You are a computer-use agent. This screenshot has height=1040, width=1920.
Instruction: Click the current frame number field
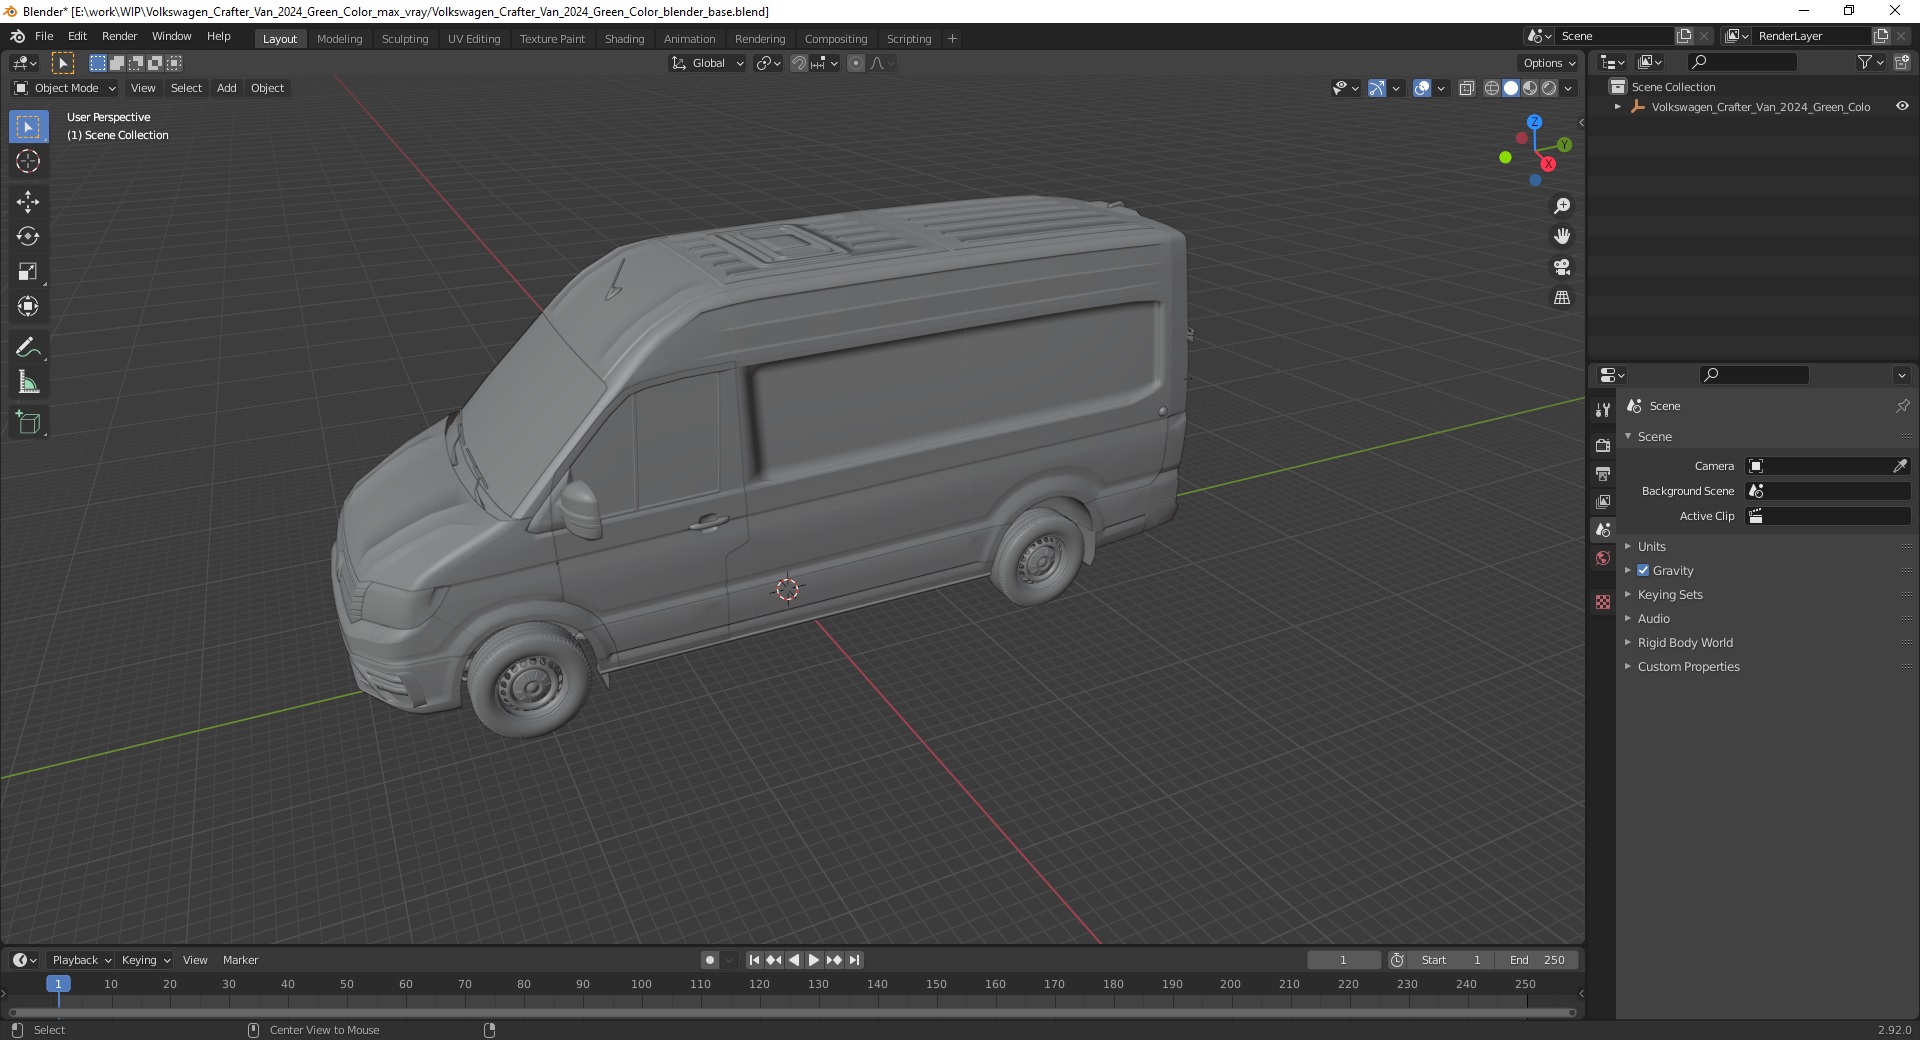[1343, 960]
